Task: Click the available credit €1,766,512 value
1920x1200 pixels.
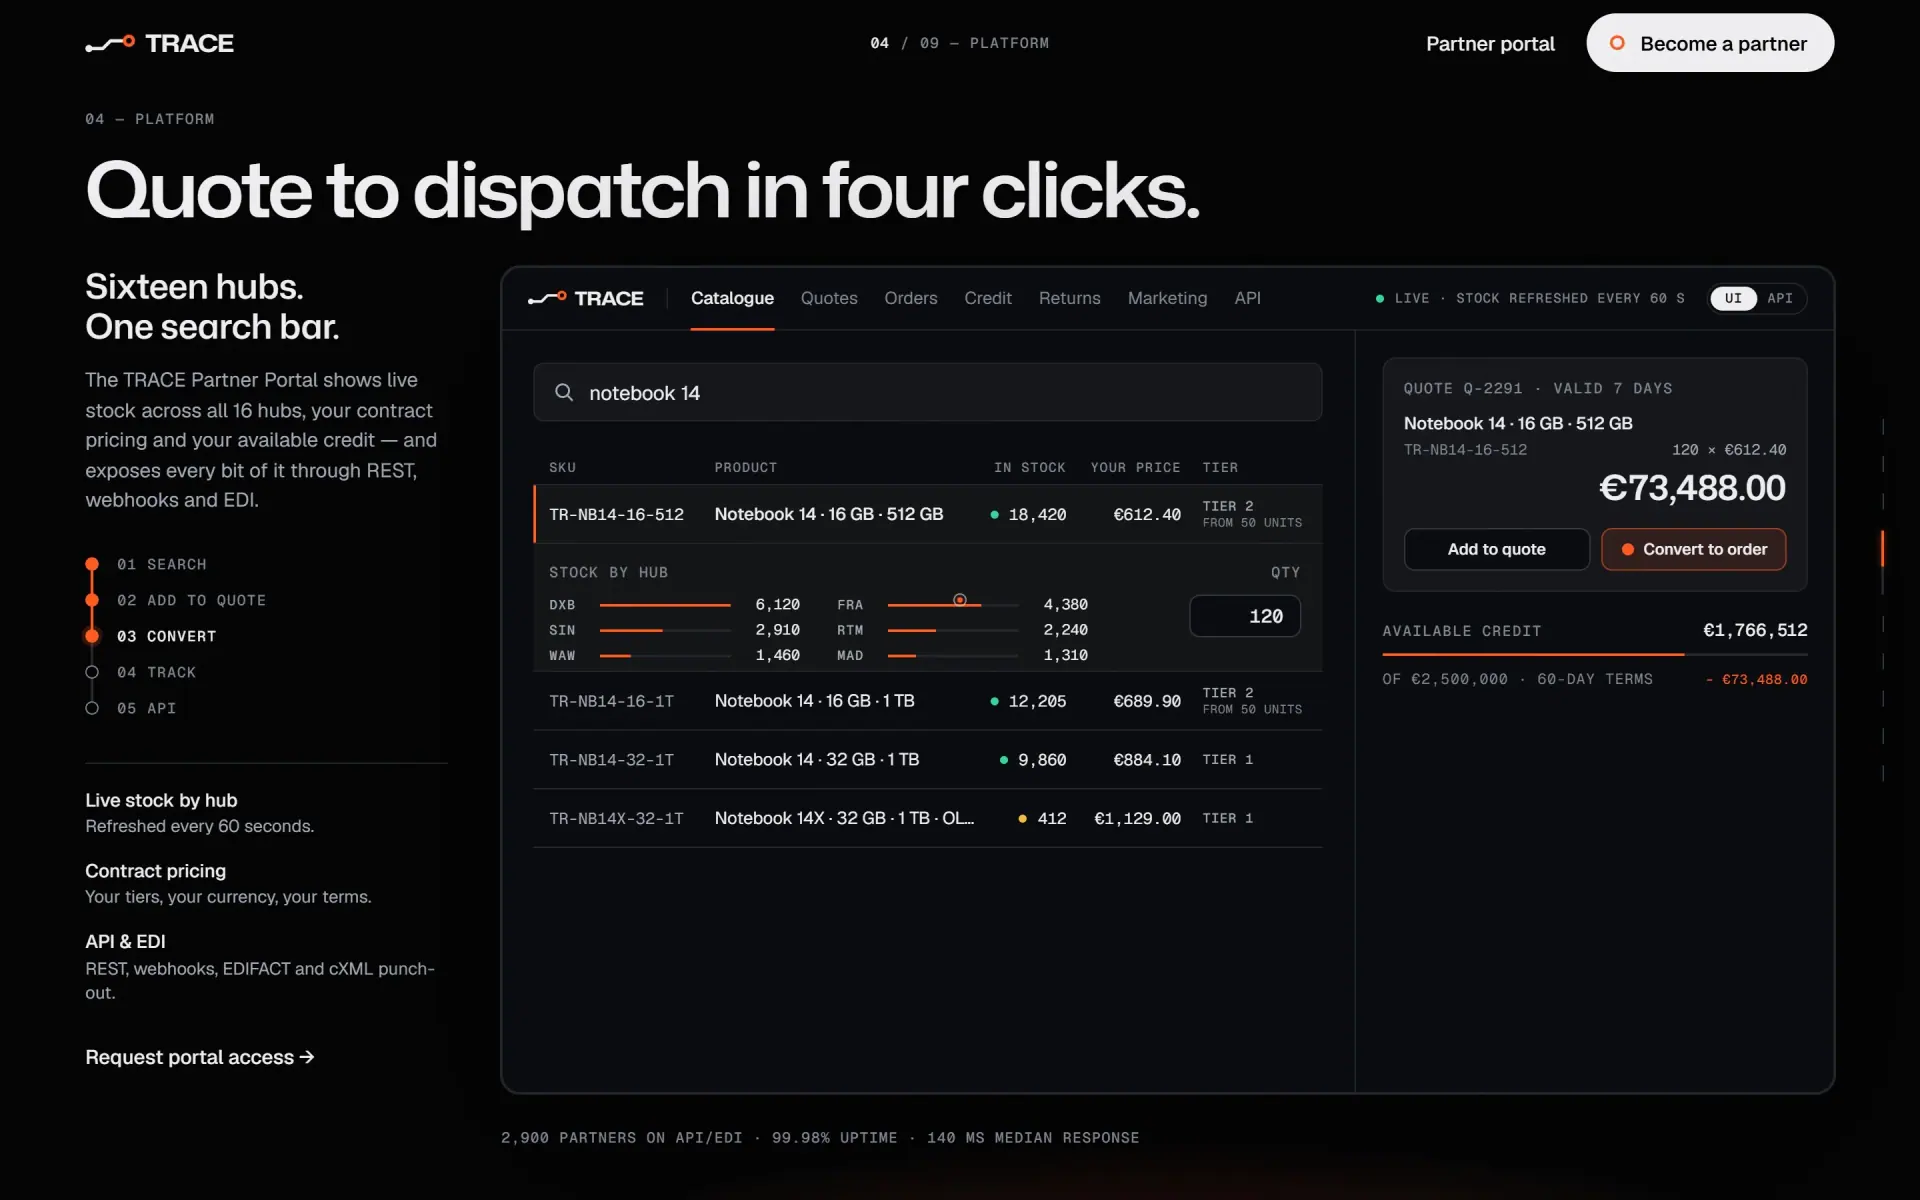Action: [x=1755, y=630]
